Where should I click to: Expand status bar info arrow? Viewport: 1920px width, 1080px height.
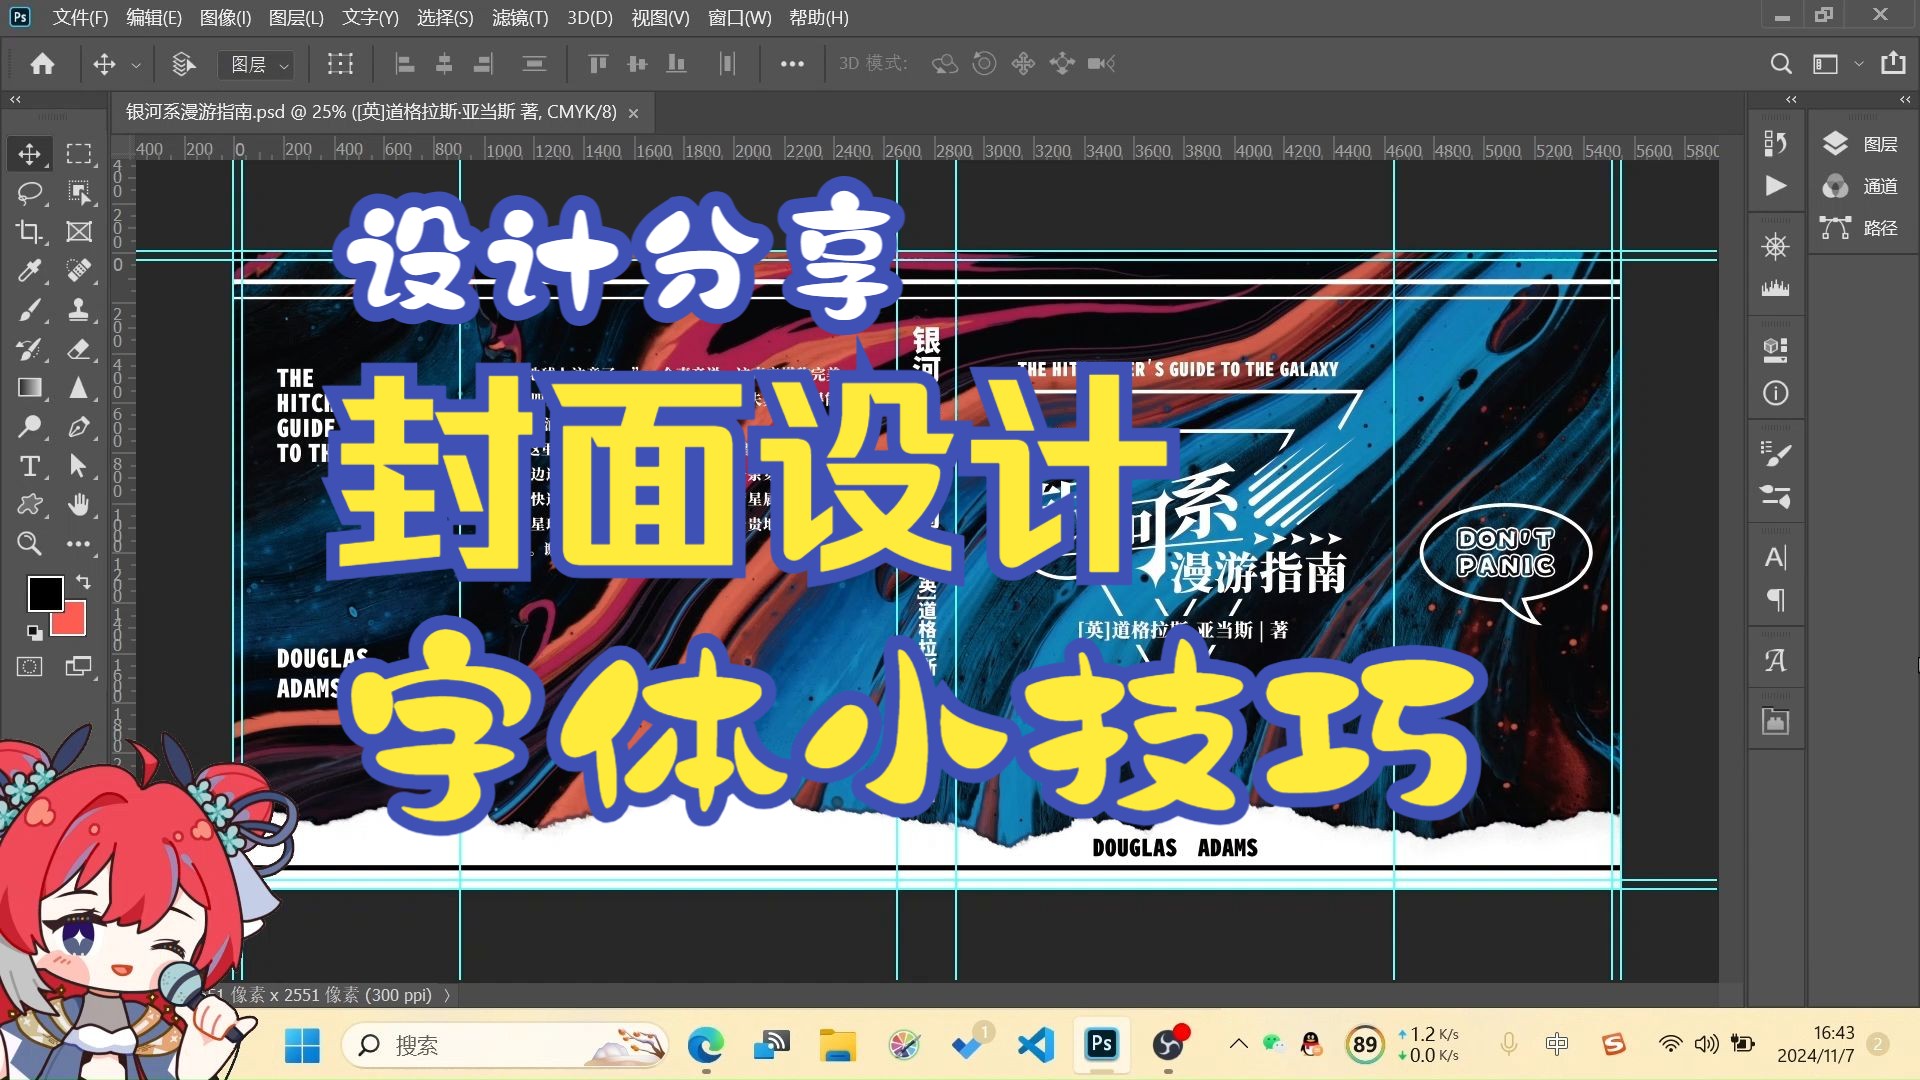447,995
